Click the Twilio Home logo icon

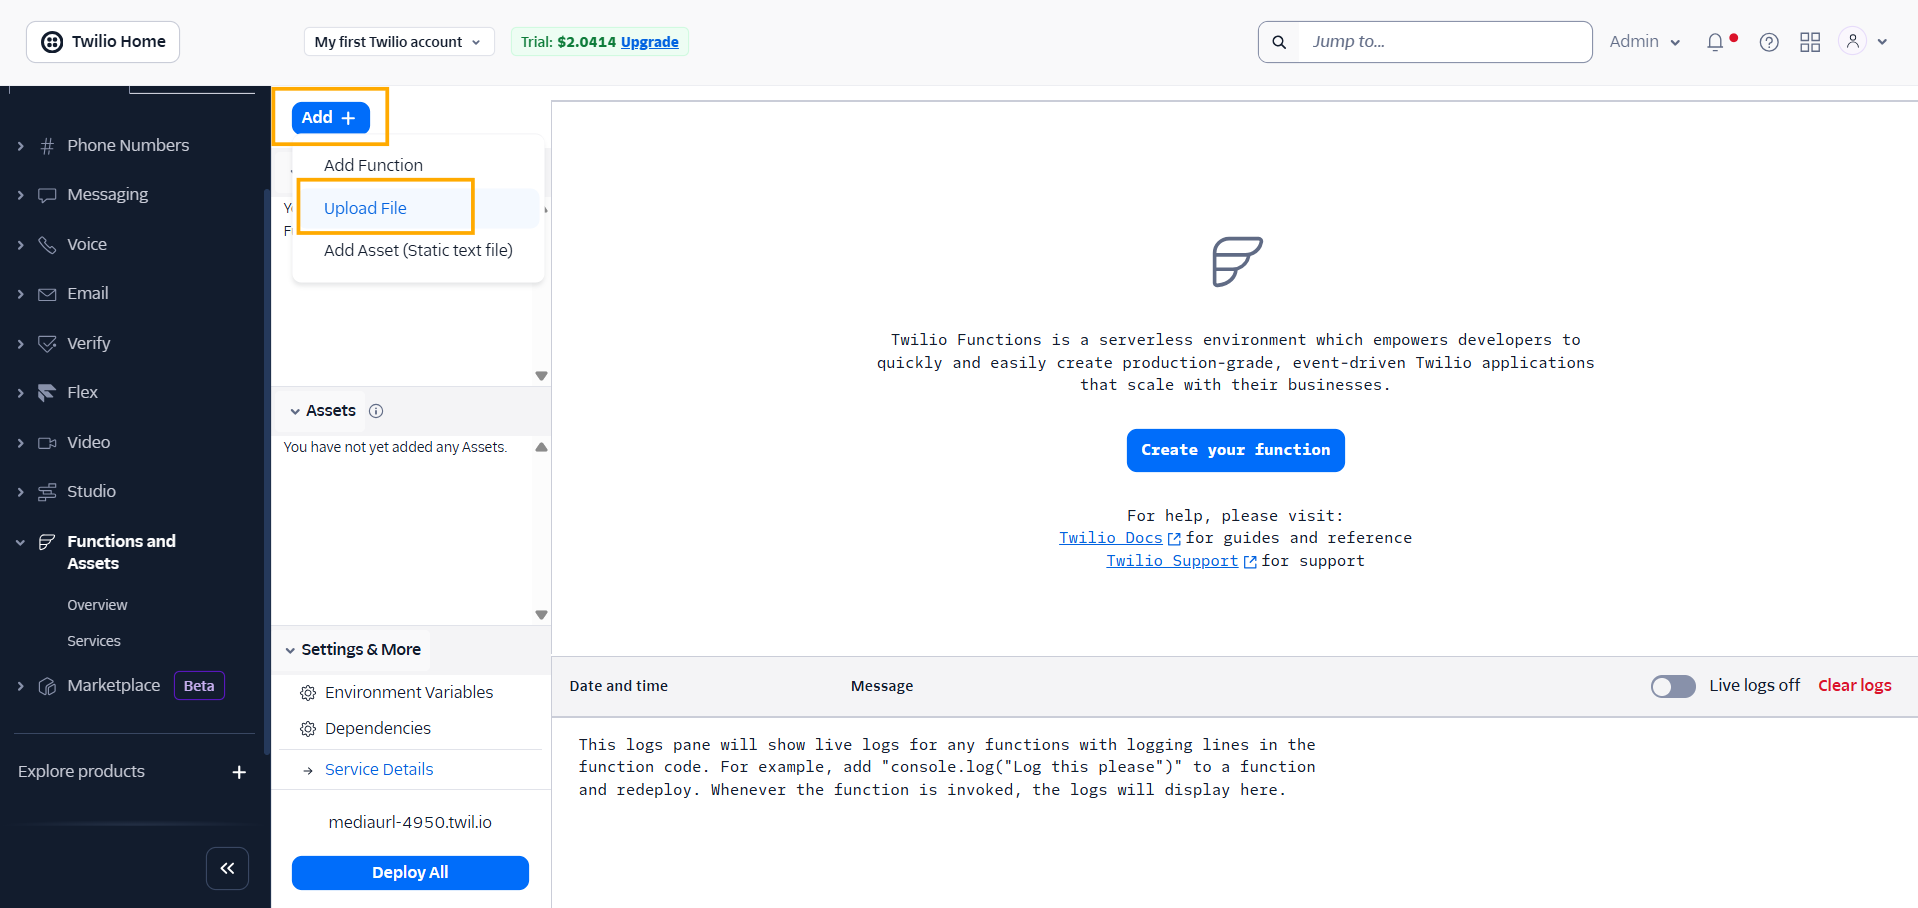click(x=51, y=42)
